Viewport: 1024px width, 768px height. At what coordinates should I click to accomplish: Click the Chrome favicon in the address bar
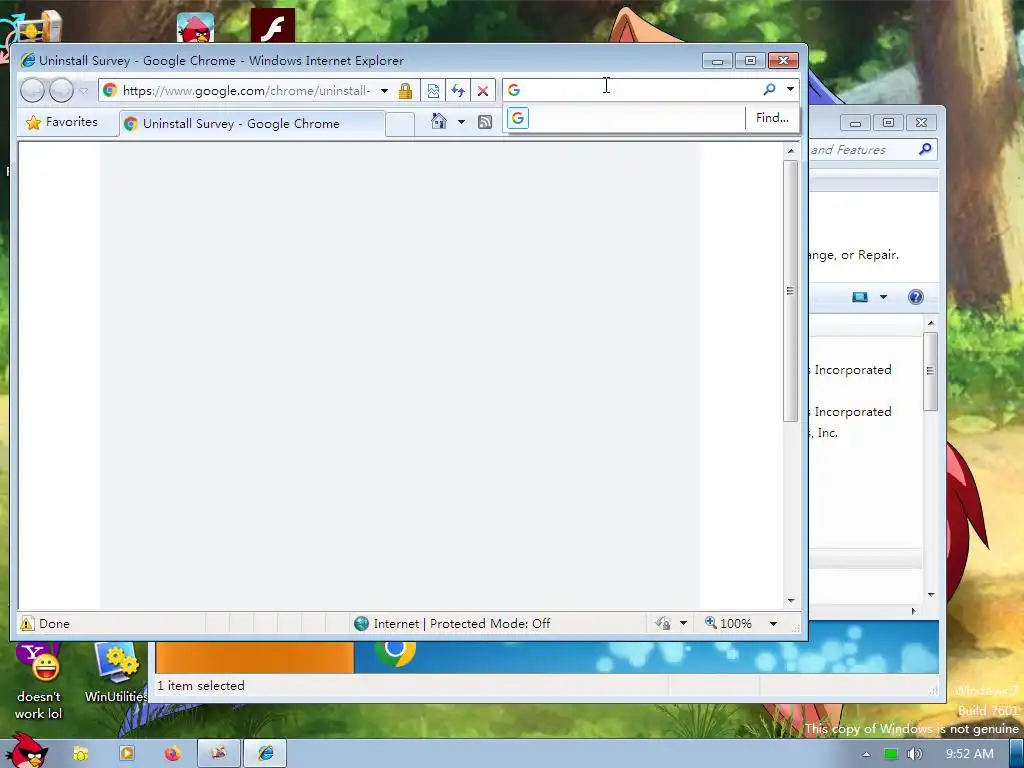pos(110,90)
